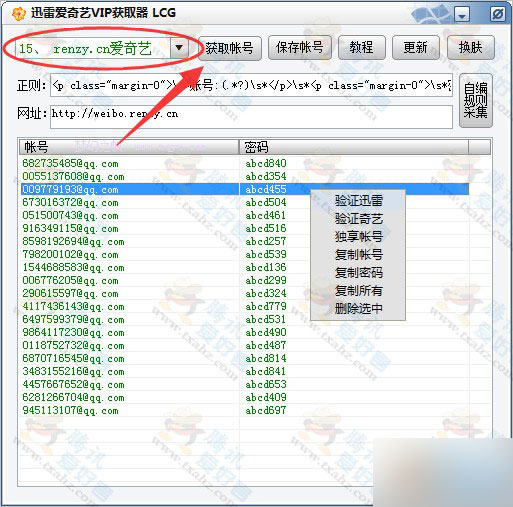Screen dimensions: 513x507
Task: Select account row 290615597@qq.com
Action: pos(70,293)
